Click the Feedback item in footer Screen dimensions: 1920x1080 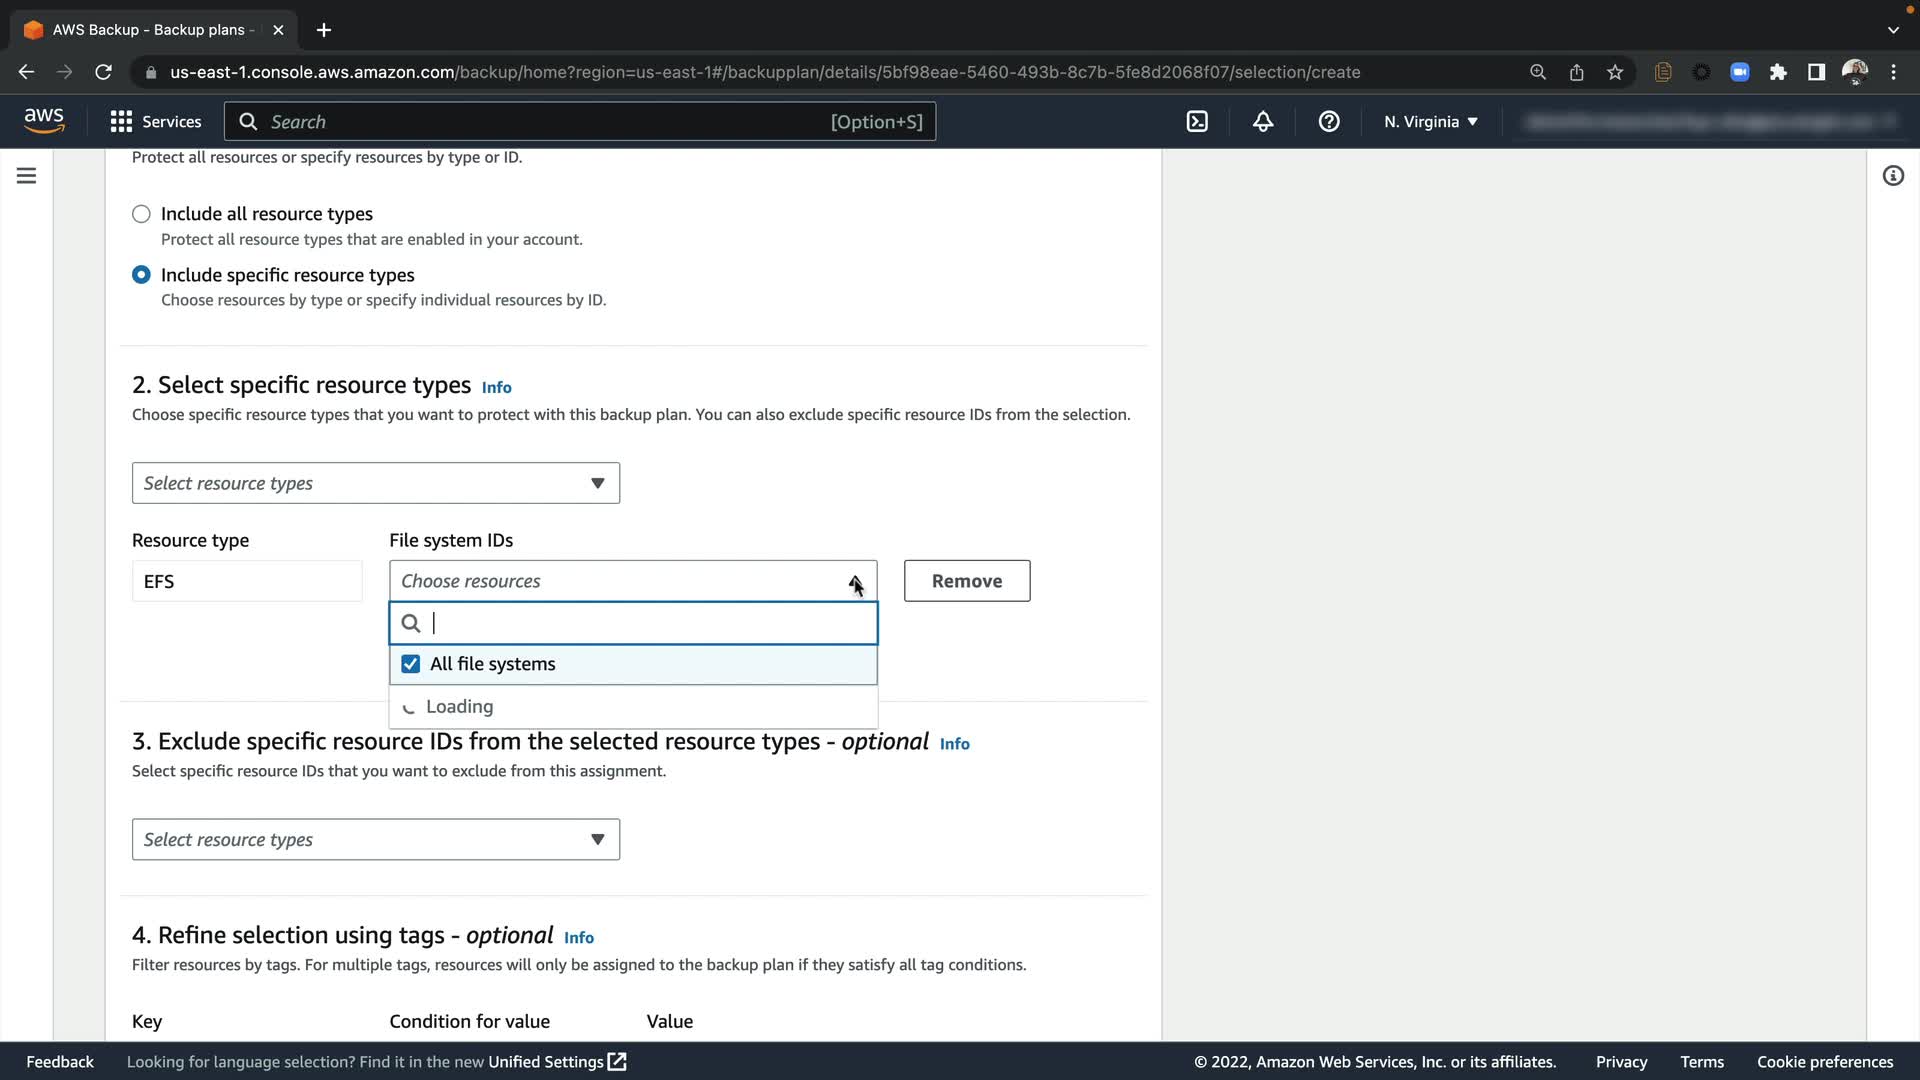click(60, 1062)
